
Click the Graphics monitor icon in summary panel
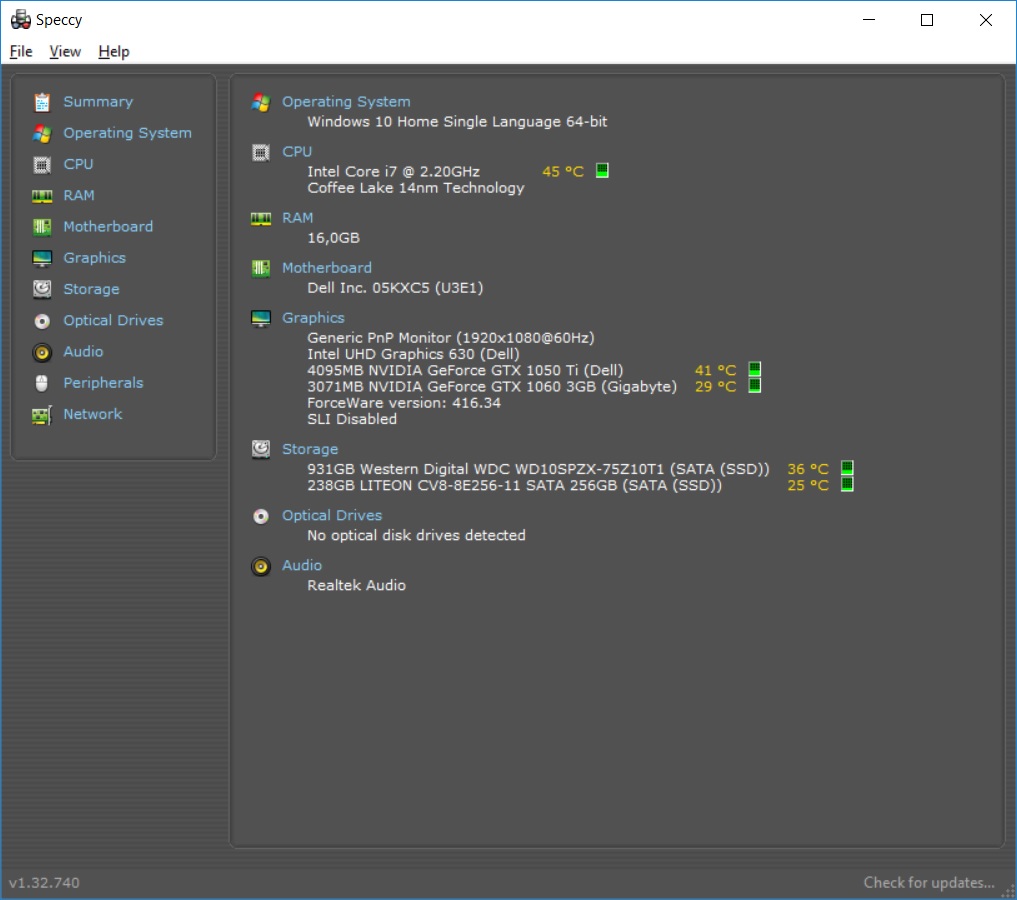261,318
